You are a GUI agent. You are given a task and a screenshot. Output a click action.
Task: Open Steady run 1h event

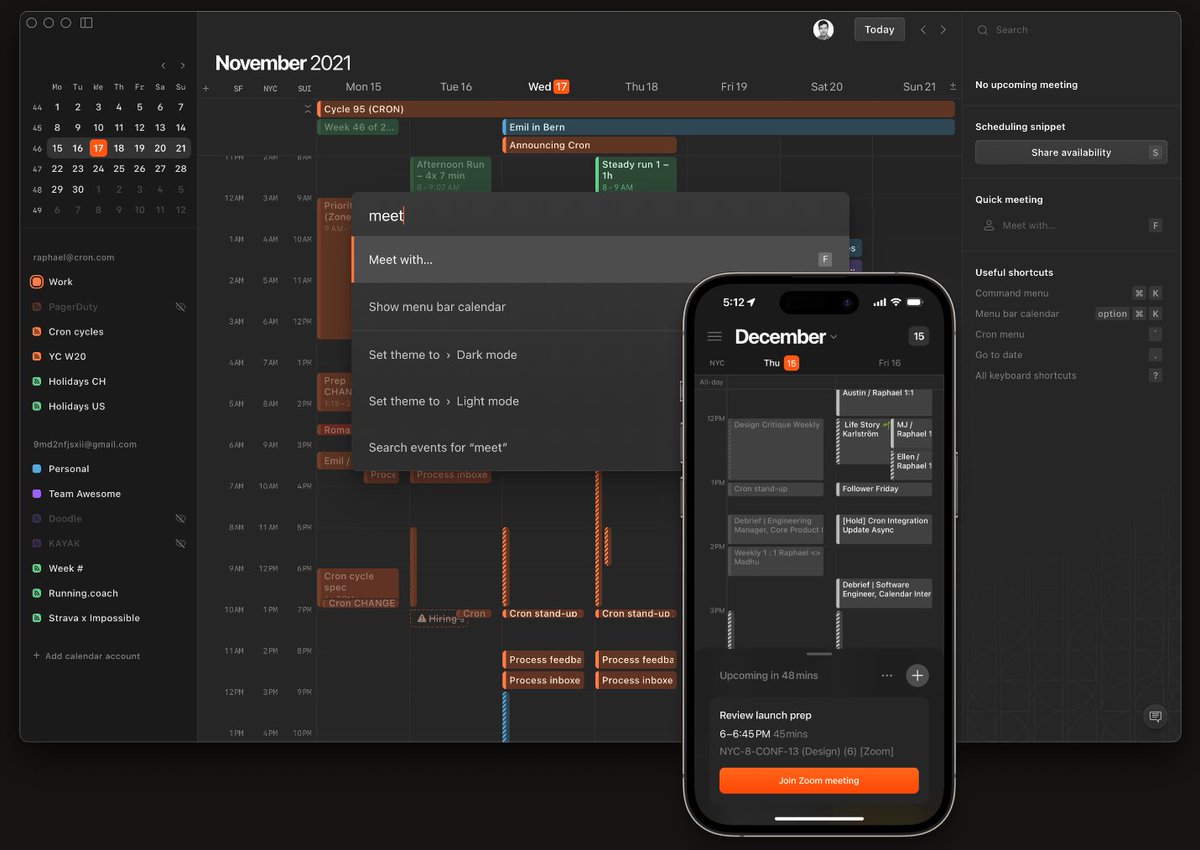coord(636,175)
